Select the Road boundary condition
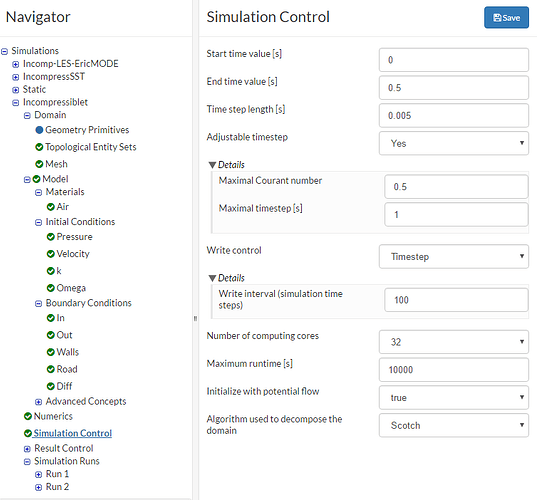 pos(67,369)
